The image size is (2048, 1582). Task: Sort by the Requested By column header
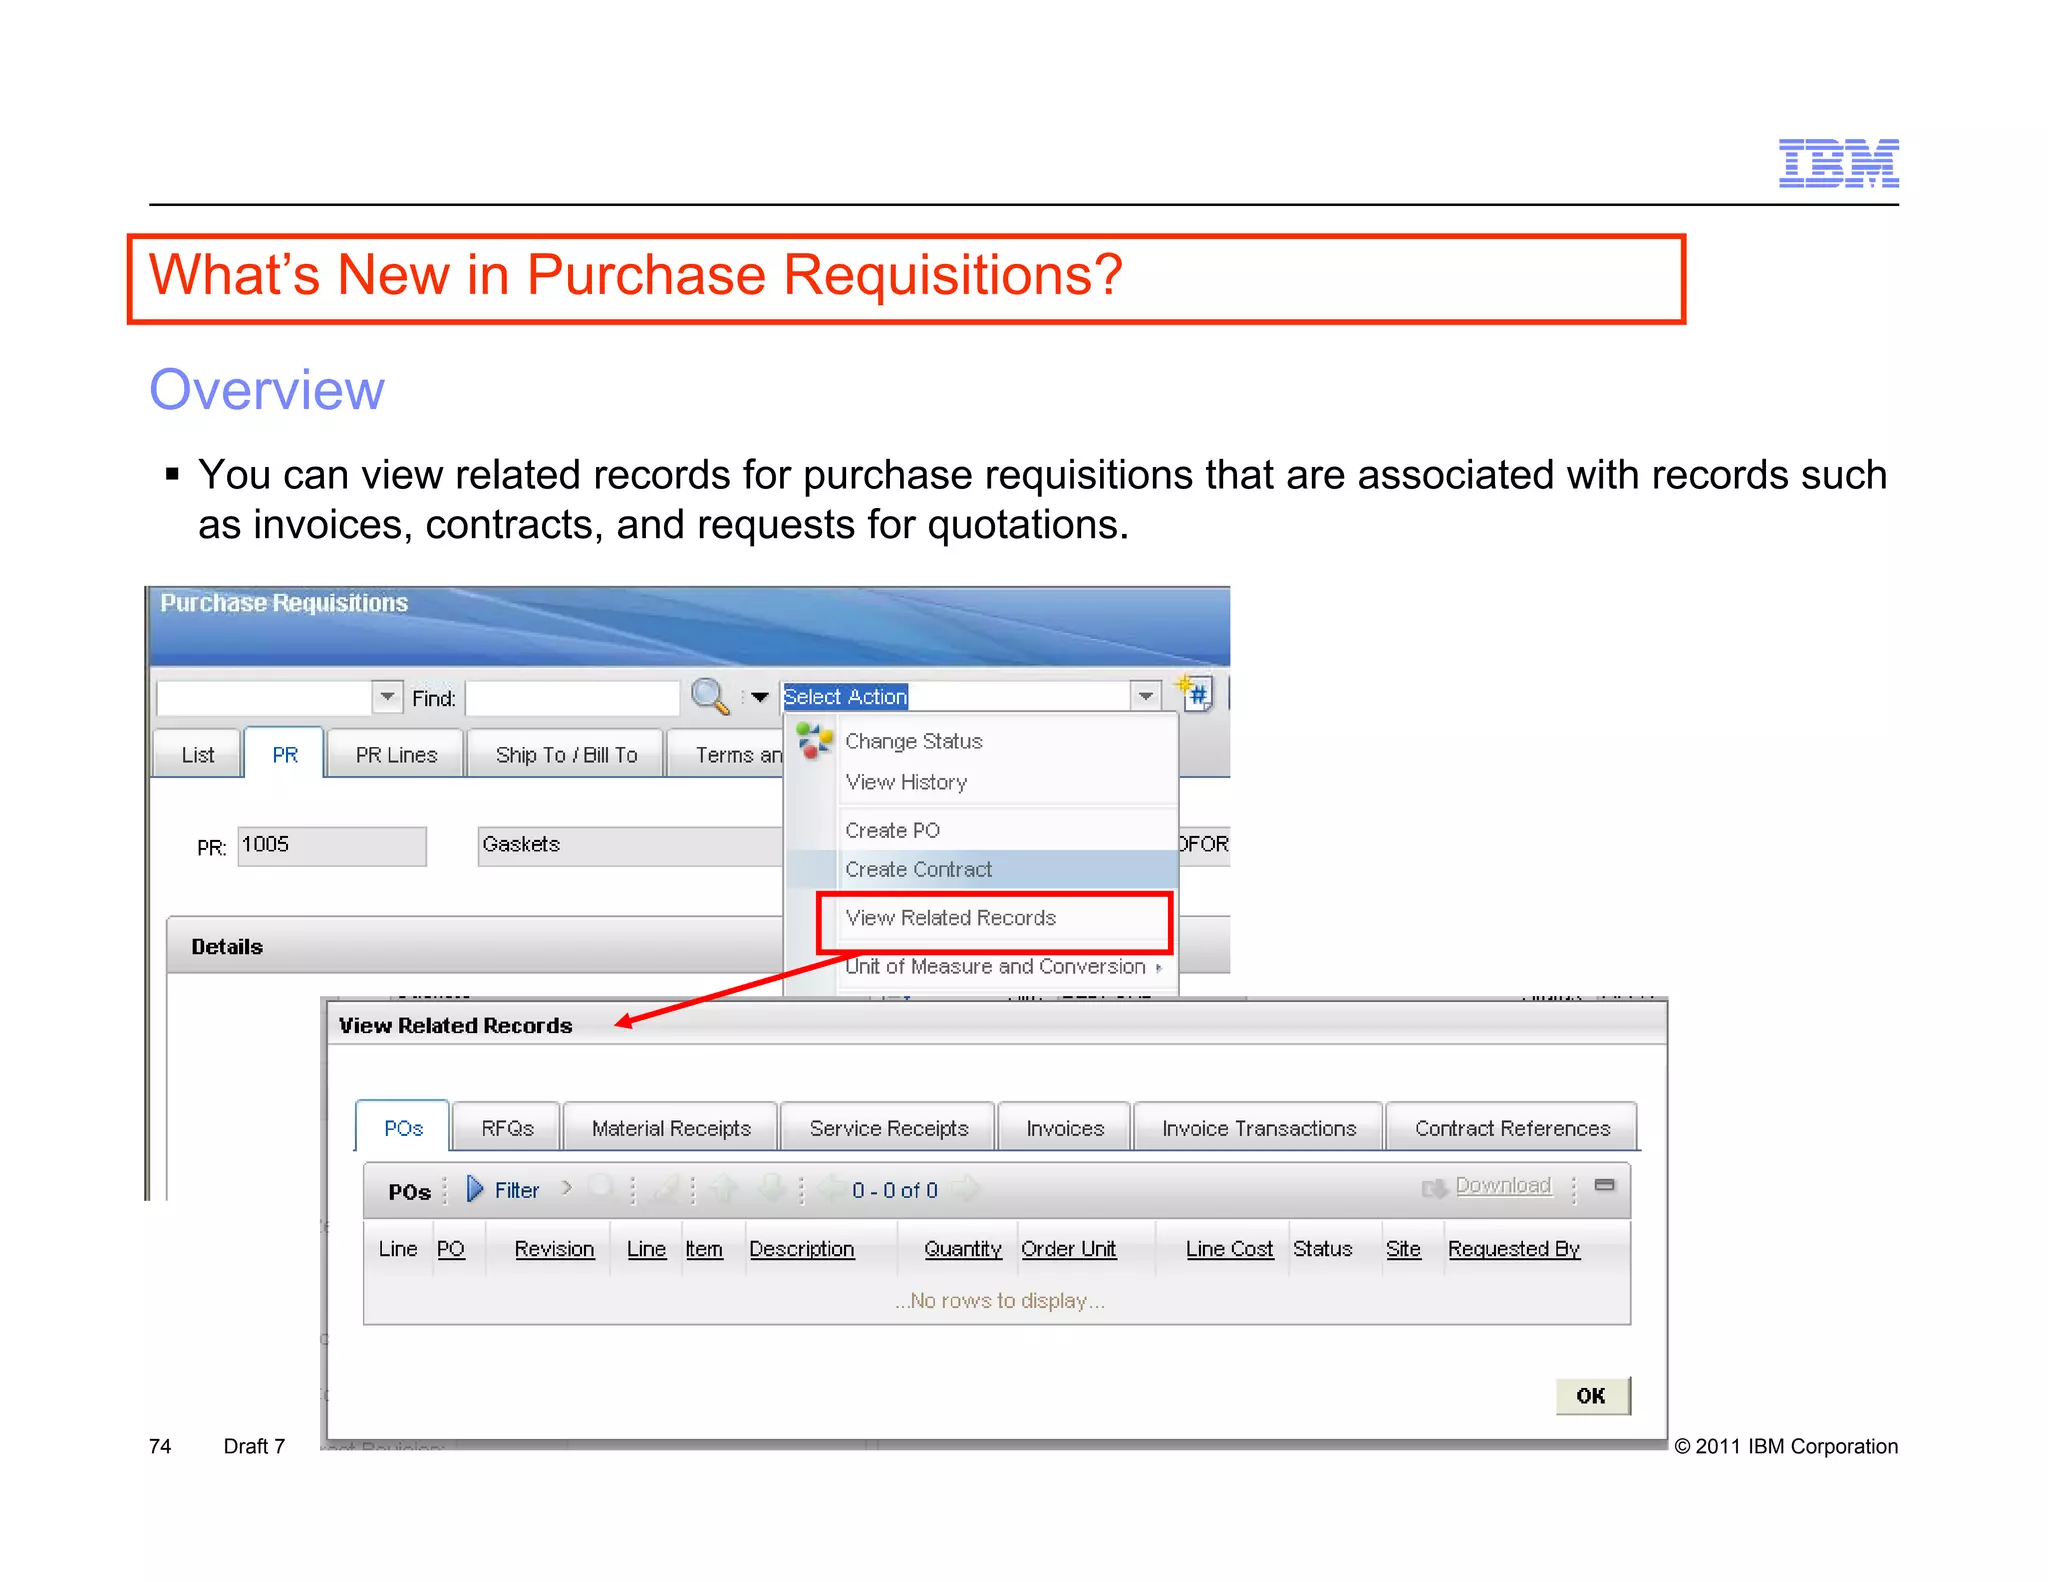1514,1249
